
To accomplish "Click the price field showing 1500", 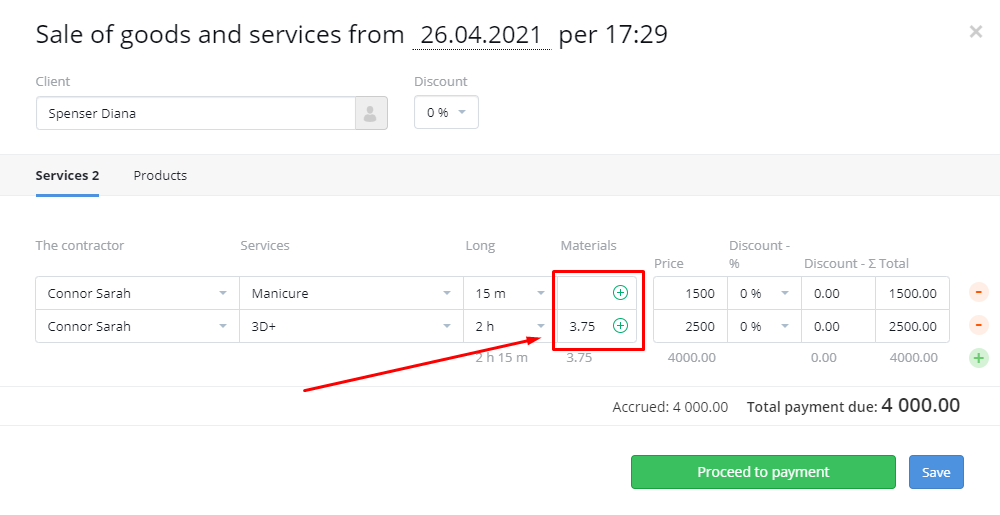I will (x=691, y=293).
